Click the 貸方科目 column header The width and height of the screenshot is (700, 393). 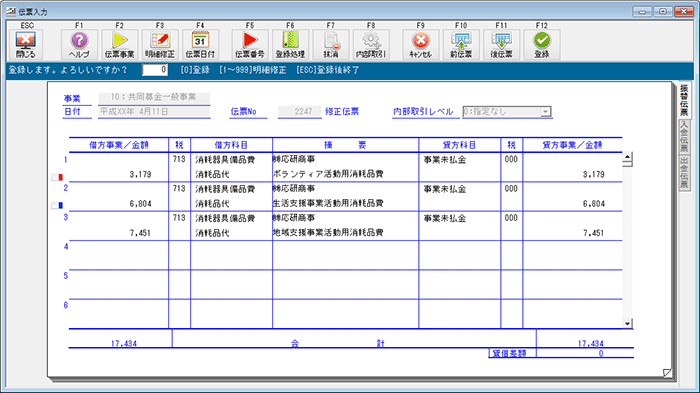[x=459, y=145]
